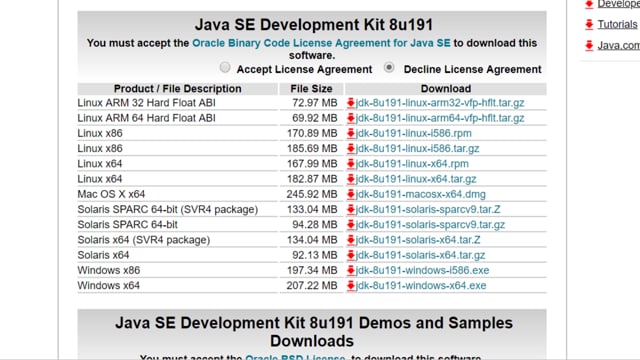The height and width of the screenshot is (360, 640).
Task: Click the Linux ARM 64 Hard Float ABI row label
Action: [x=146, y=118]
